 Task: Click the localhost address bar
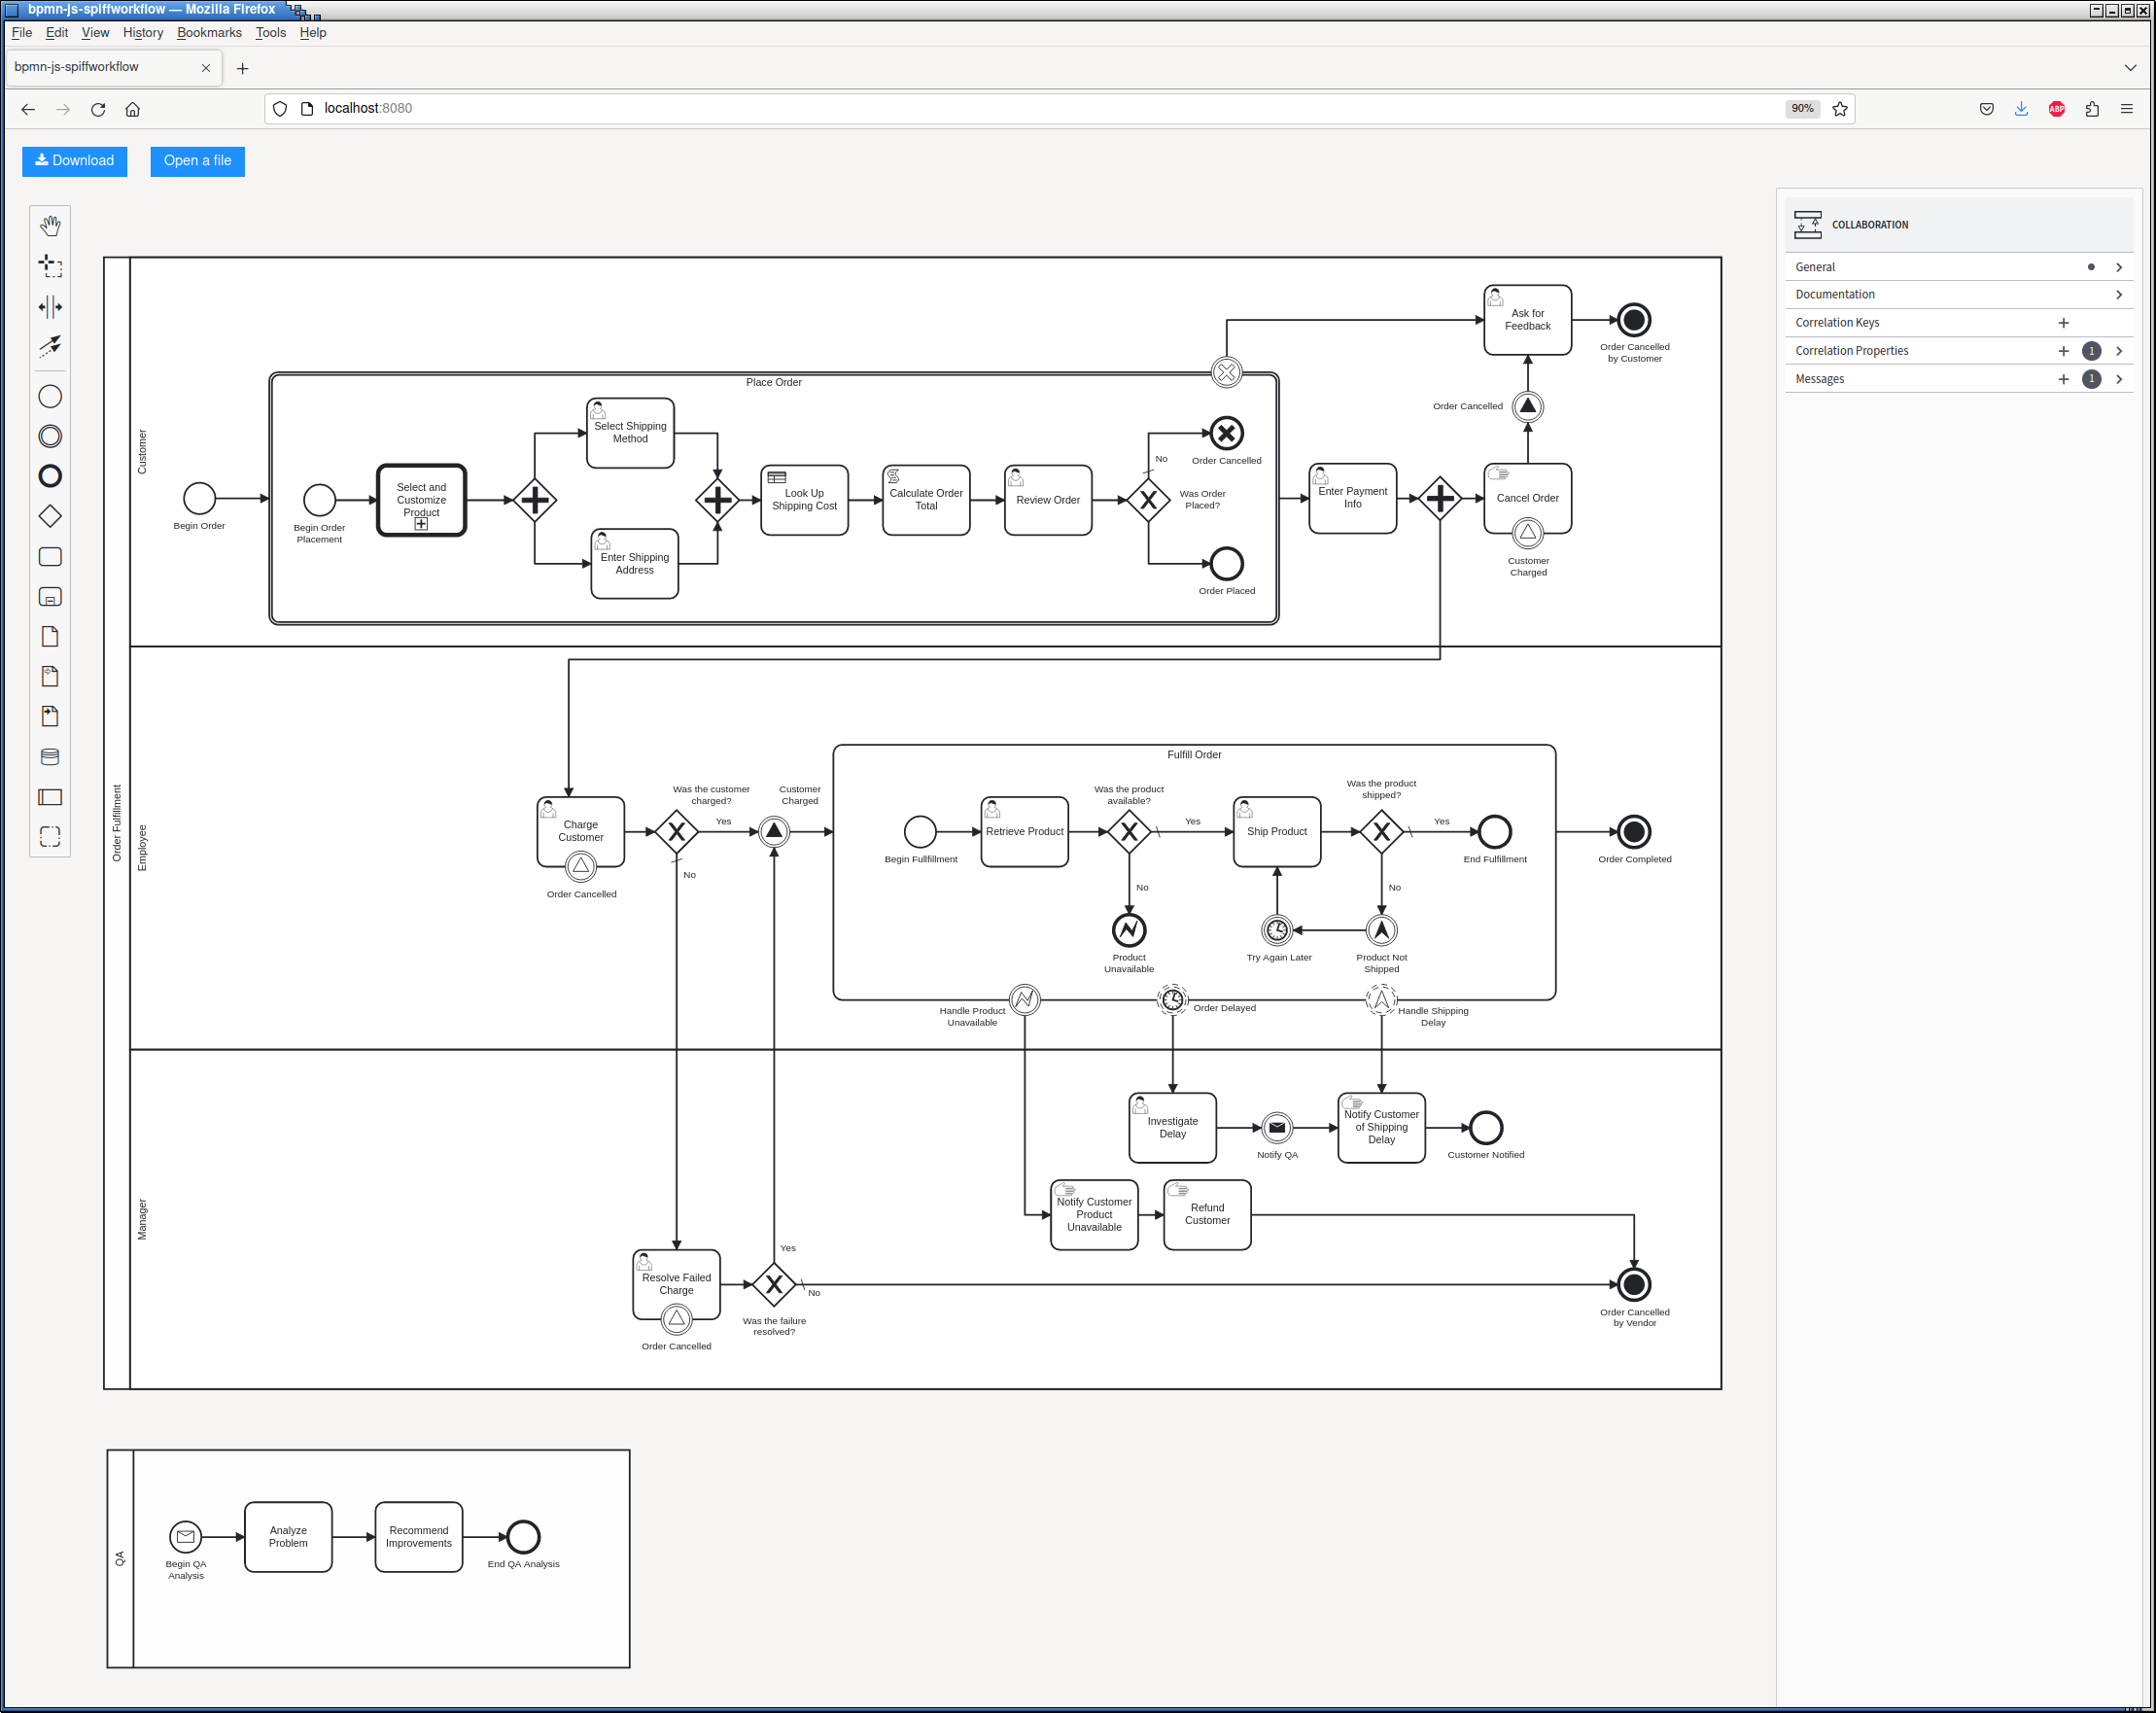[1050, 109]
